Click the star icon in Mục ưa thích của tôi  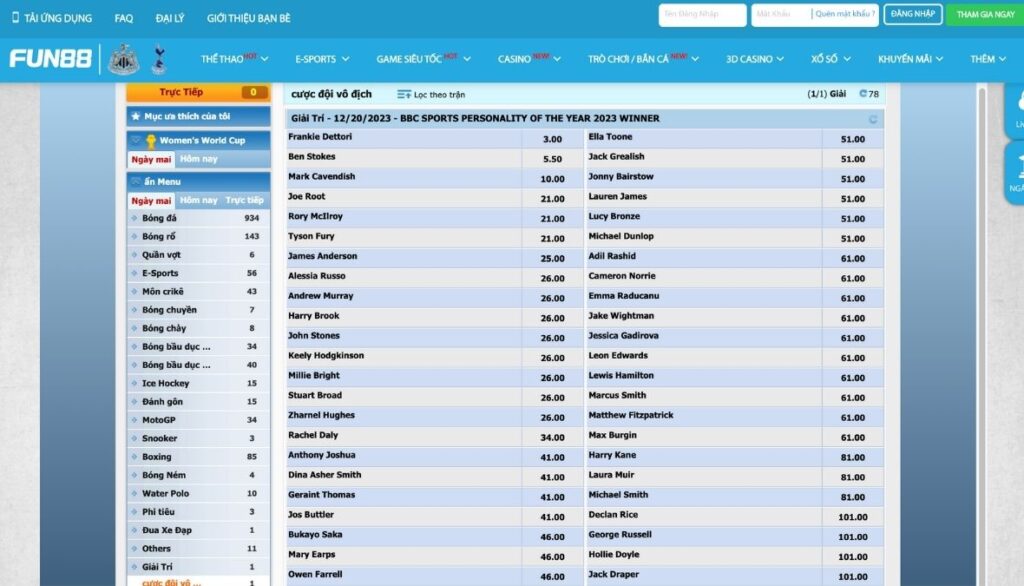(x=136, y=116)
